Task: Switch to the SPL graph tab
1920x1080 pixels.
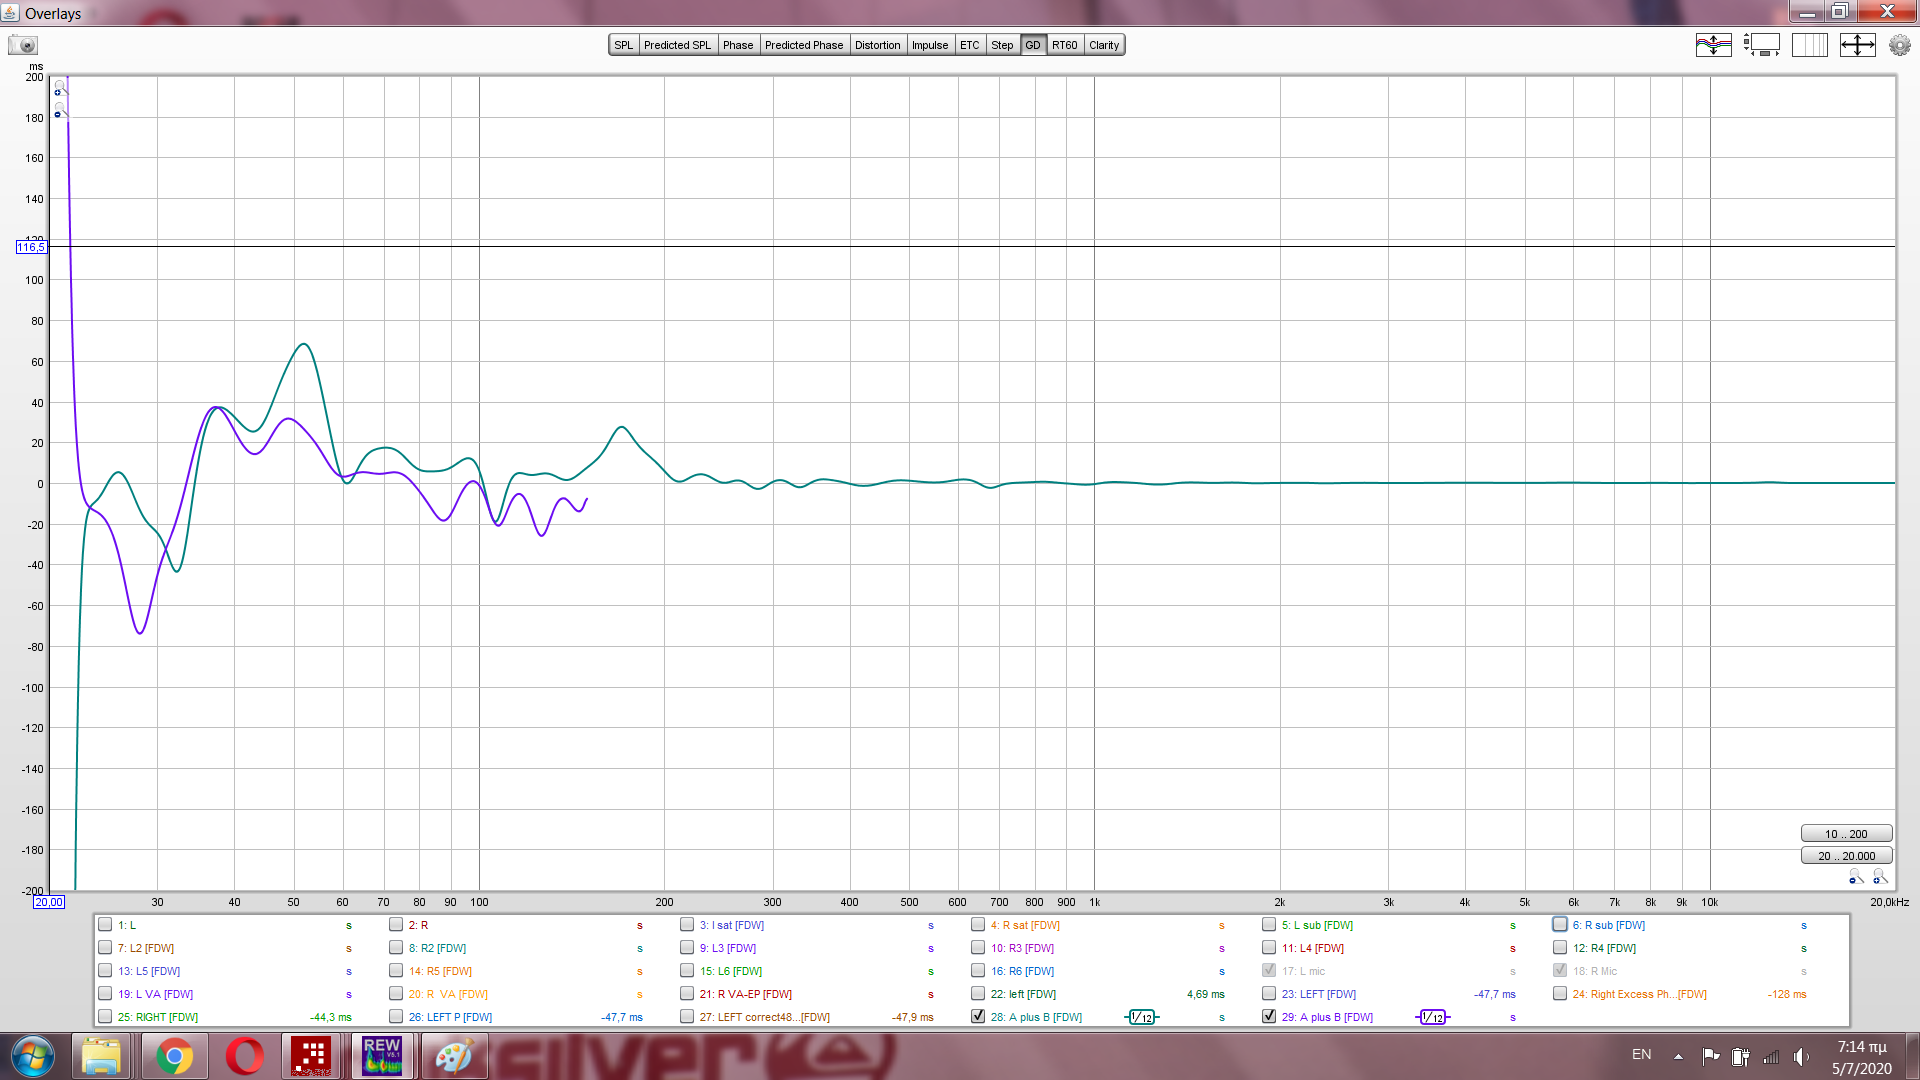Action: pyautogui.click(x=623, y=45)
